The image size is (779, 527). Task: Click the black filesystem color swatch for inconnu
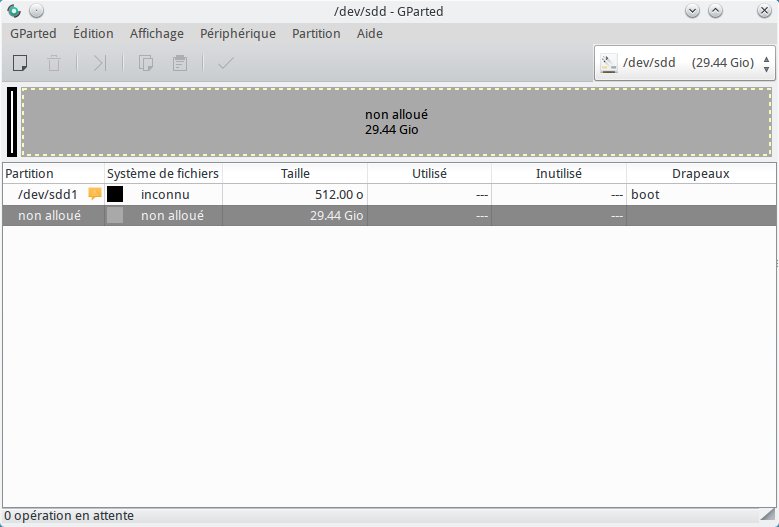coord(115,194)
